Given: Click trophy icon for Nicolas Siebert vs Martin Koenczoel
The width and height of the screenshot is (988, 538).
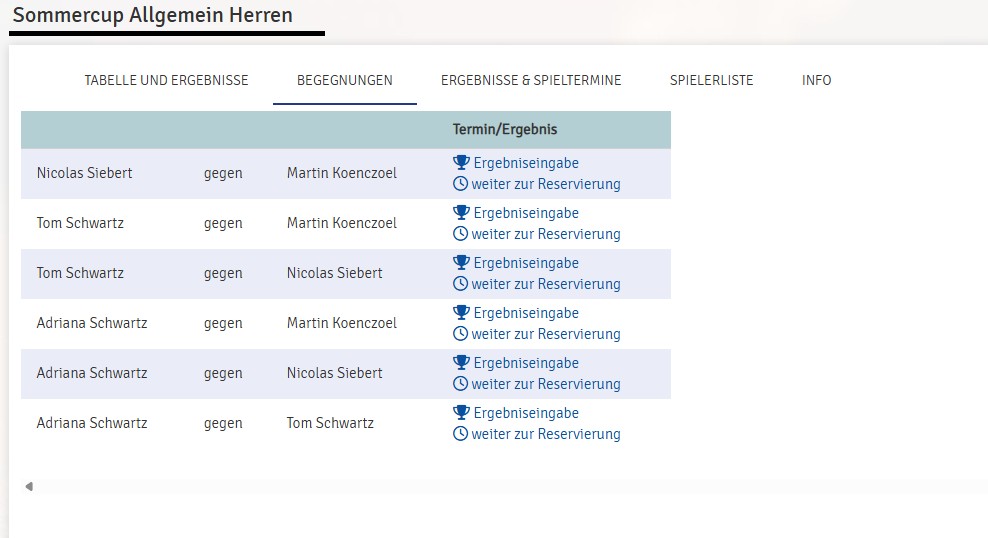Looking at the screenshot, I should tap(461, 163).
